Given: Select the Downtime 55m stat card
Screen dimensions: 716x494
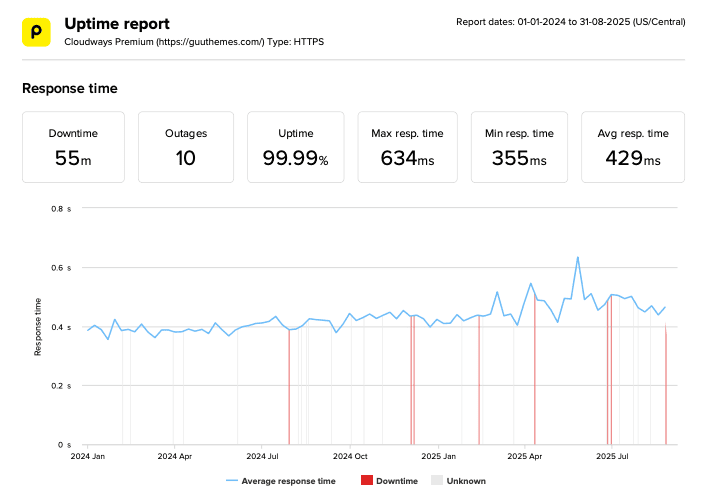Looking at the screenshot, I should 74,147.
